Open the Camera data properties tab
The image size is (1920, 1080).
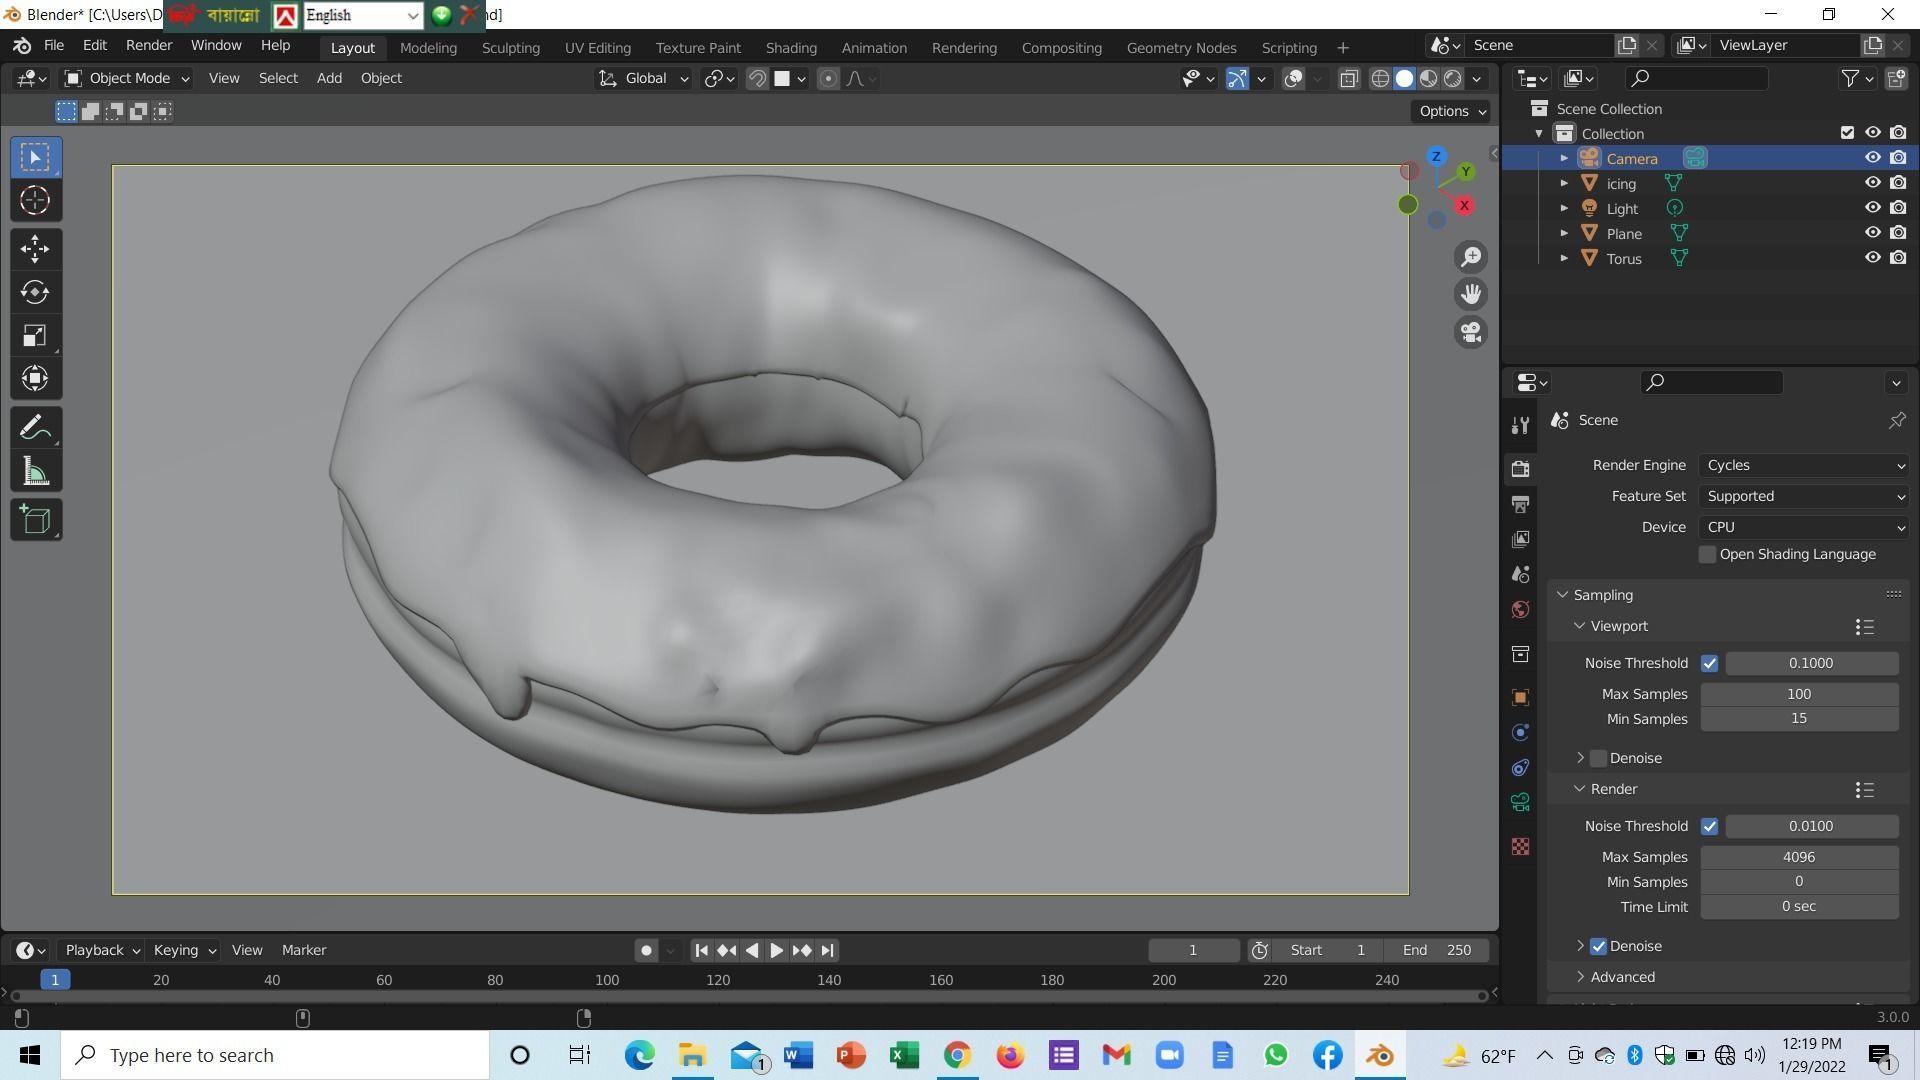click(x=1520, y=802)
